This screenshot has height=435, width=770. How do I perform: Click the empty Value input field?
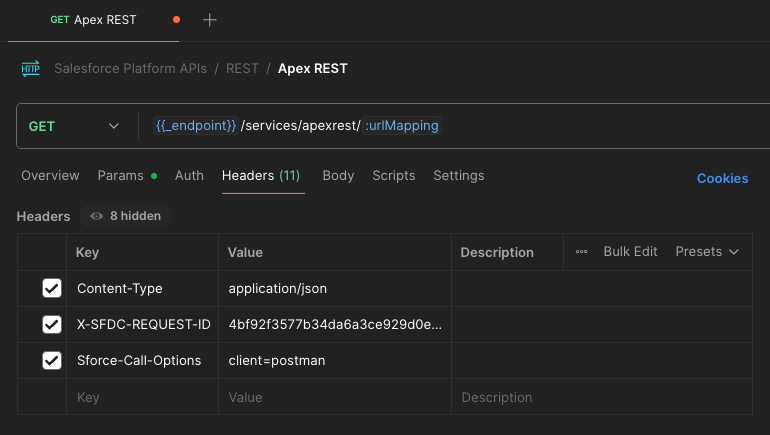[335, 397]
